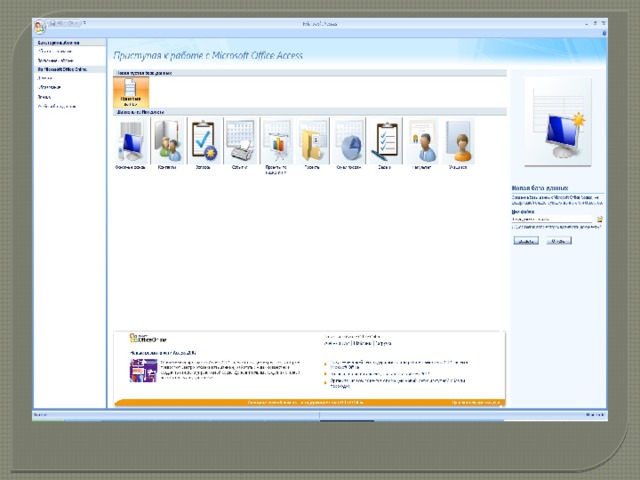Choose the template with man in blue shirt
The height and width of the screenshot is (480, 640).
tap(421, 144)
